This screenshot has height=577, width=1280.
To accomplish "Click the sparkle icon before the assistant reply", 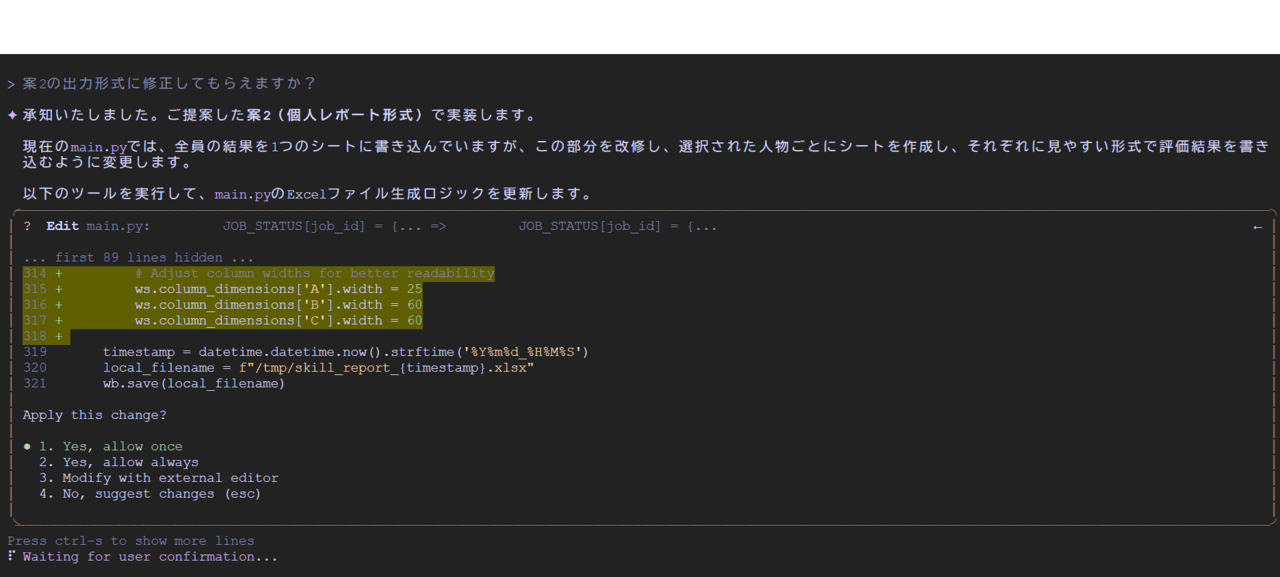I will pos(12,115).
